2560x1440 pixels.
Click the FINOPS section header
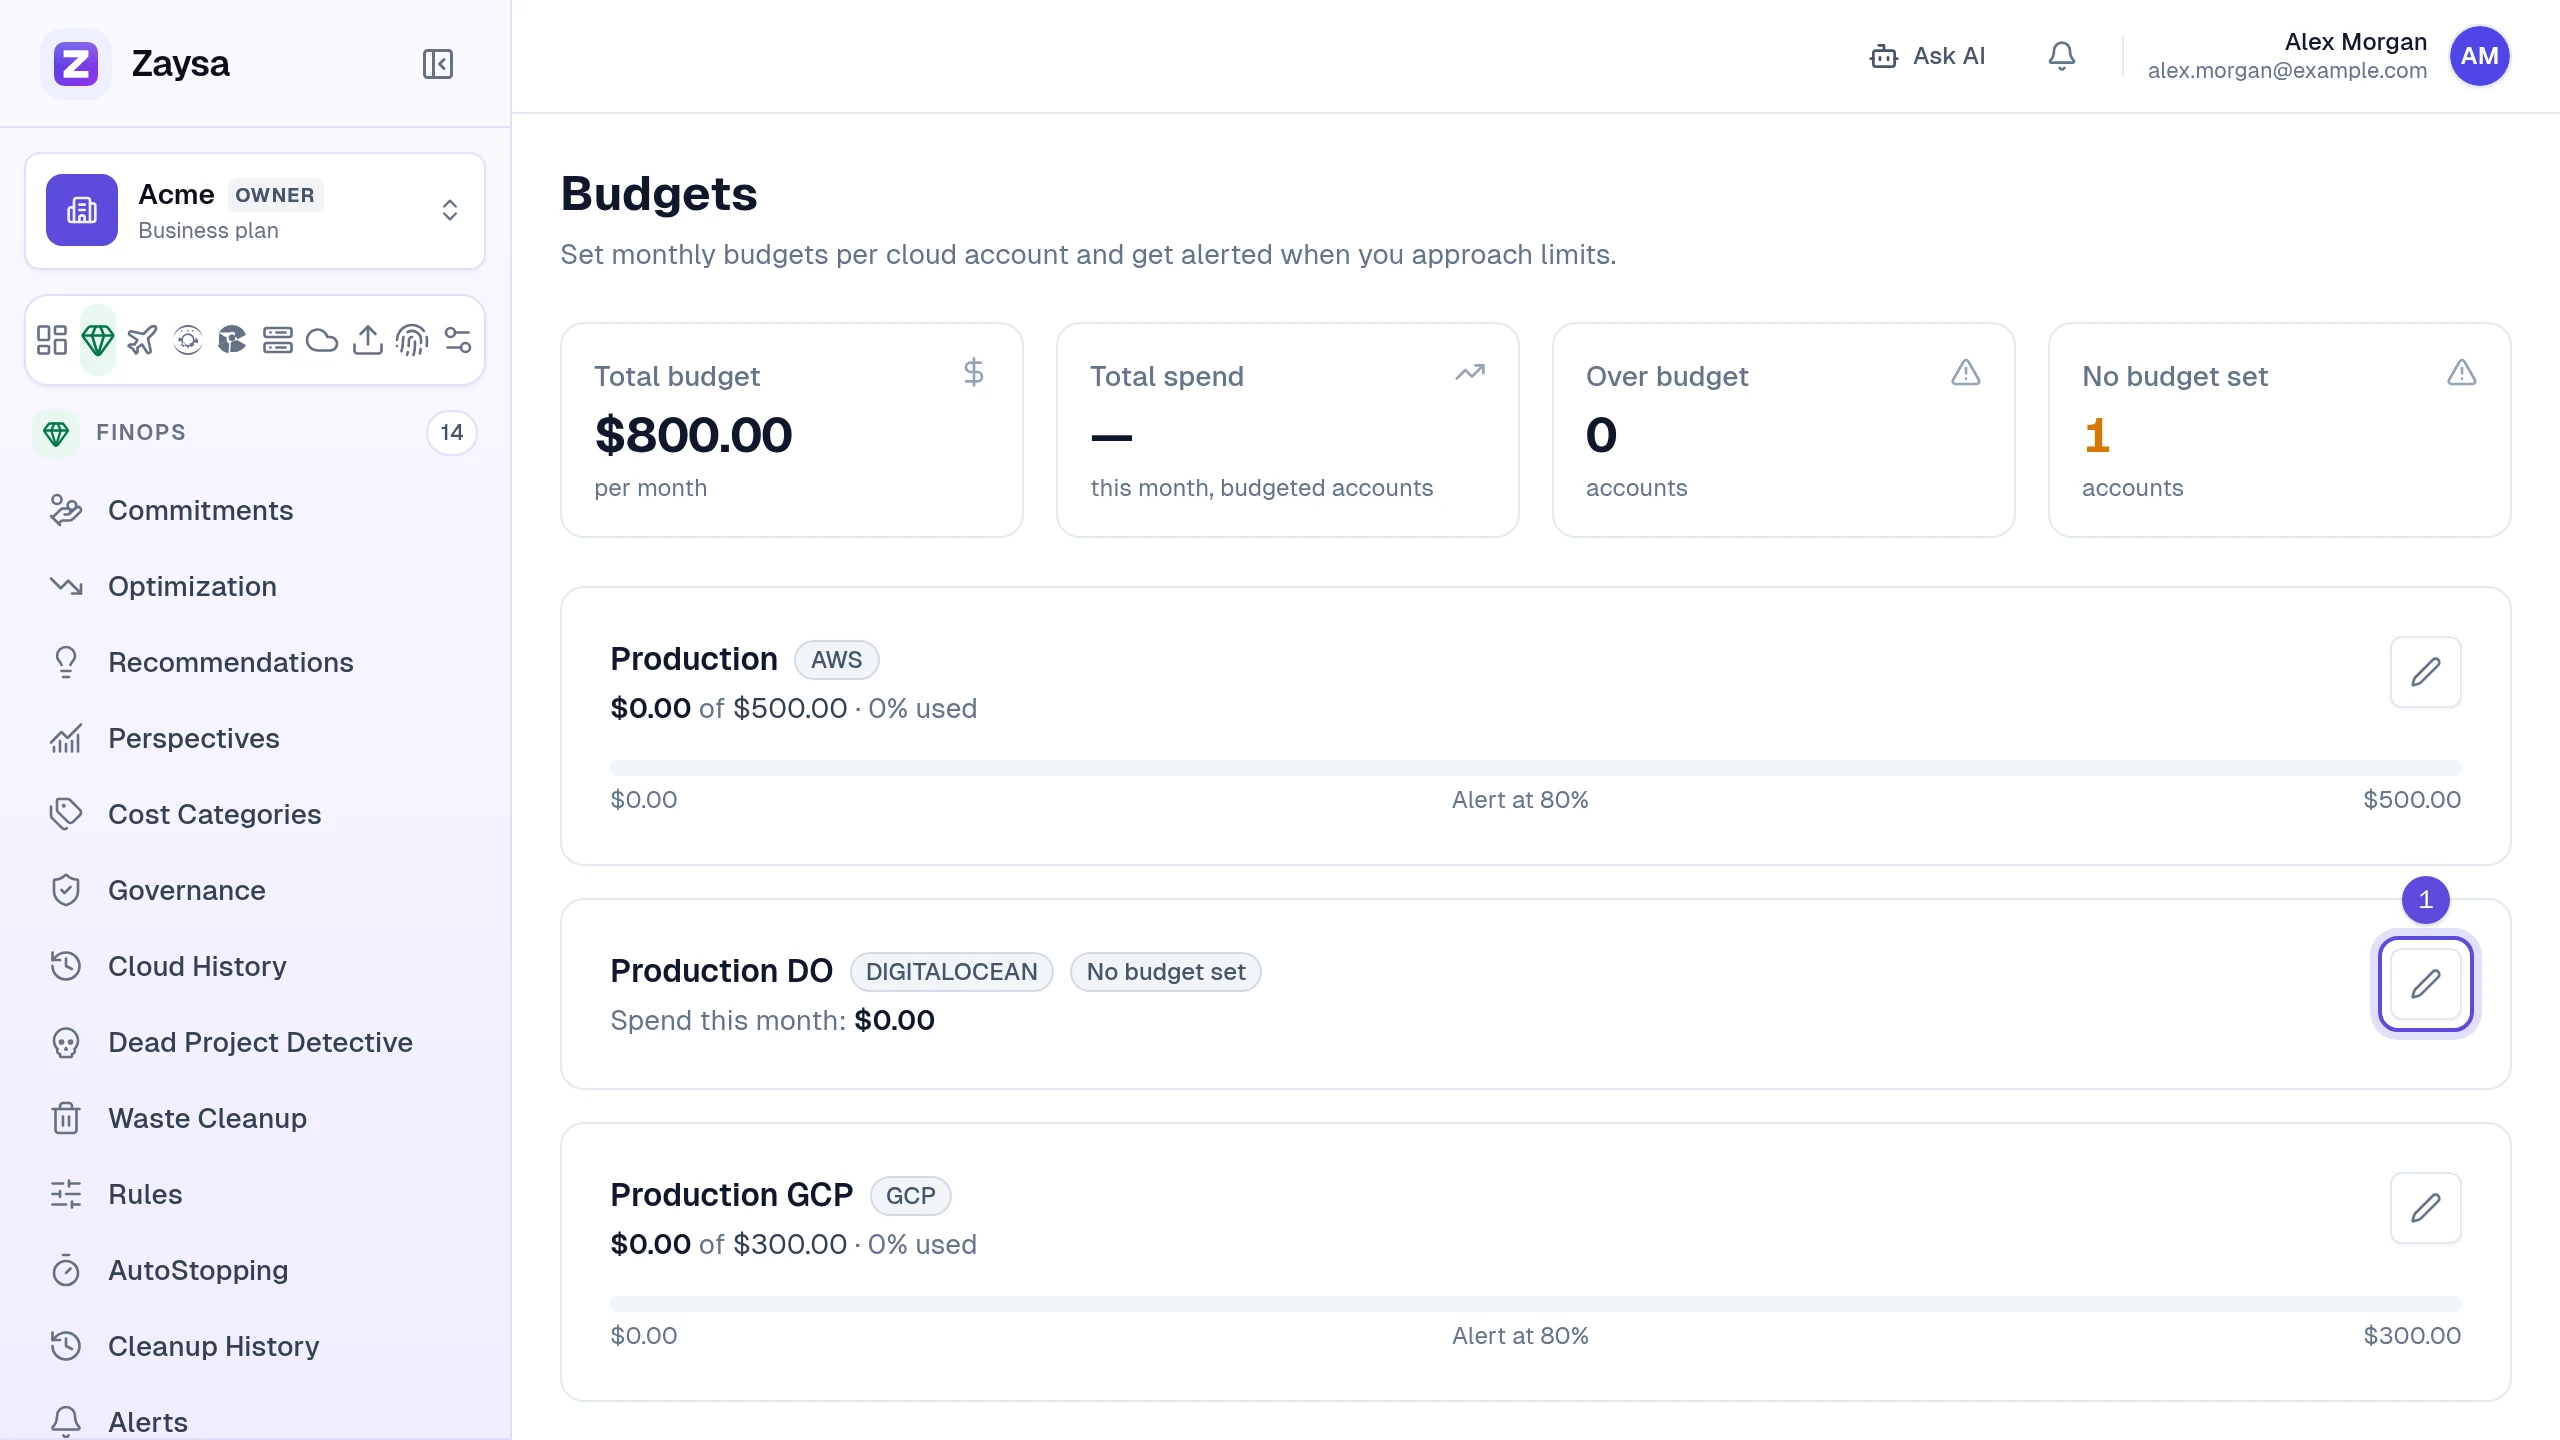(255, 433)
